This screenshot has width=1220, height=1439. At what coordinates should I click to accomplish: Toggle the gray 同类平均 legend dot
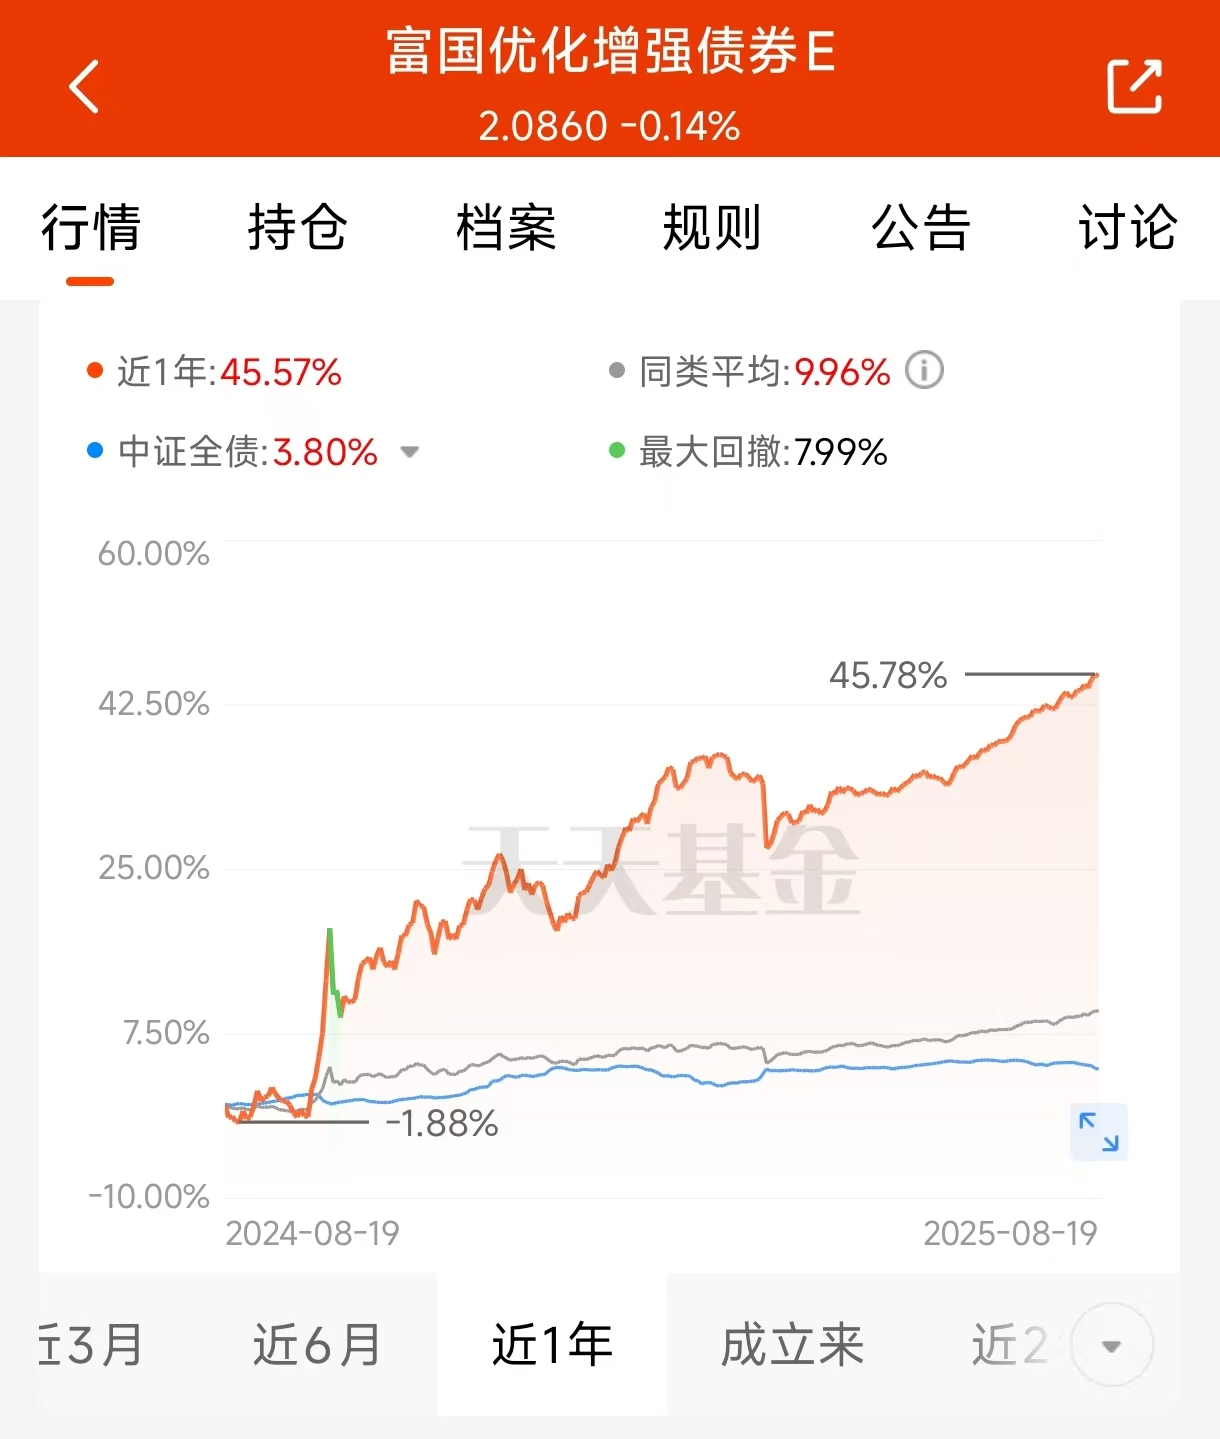coord(617,371)
